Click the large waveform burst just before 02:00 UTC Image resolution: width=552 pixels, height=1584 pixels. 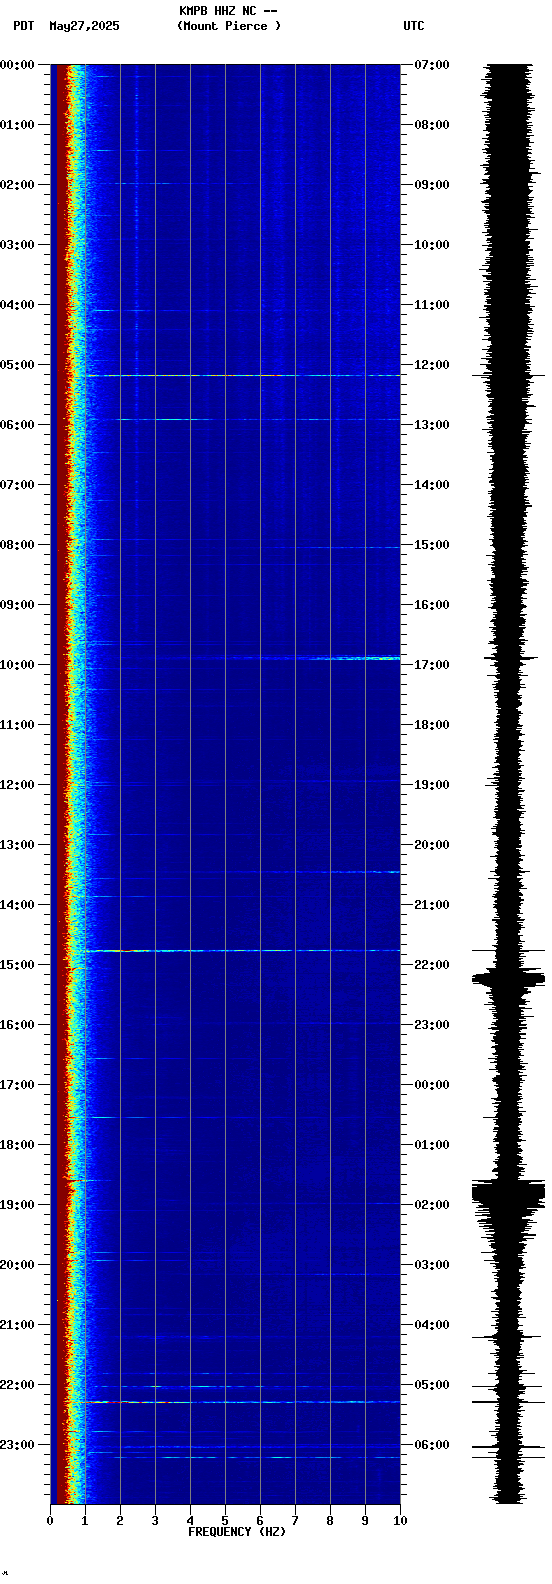[x=509, y=1191]
